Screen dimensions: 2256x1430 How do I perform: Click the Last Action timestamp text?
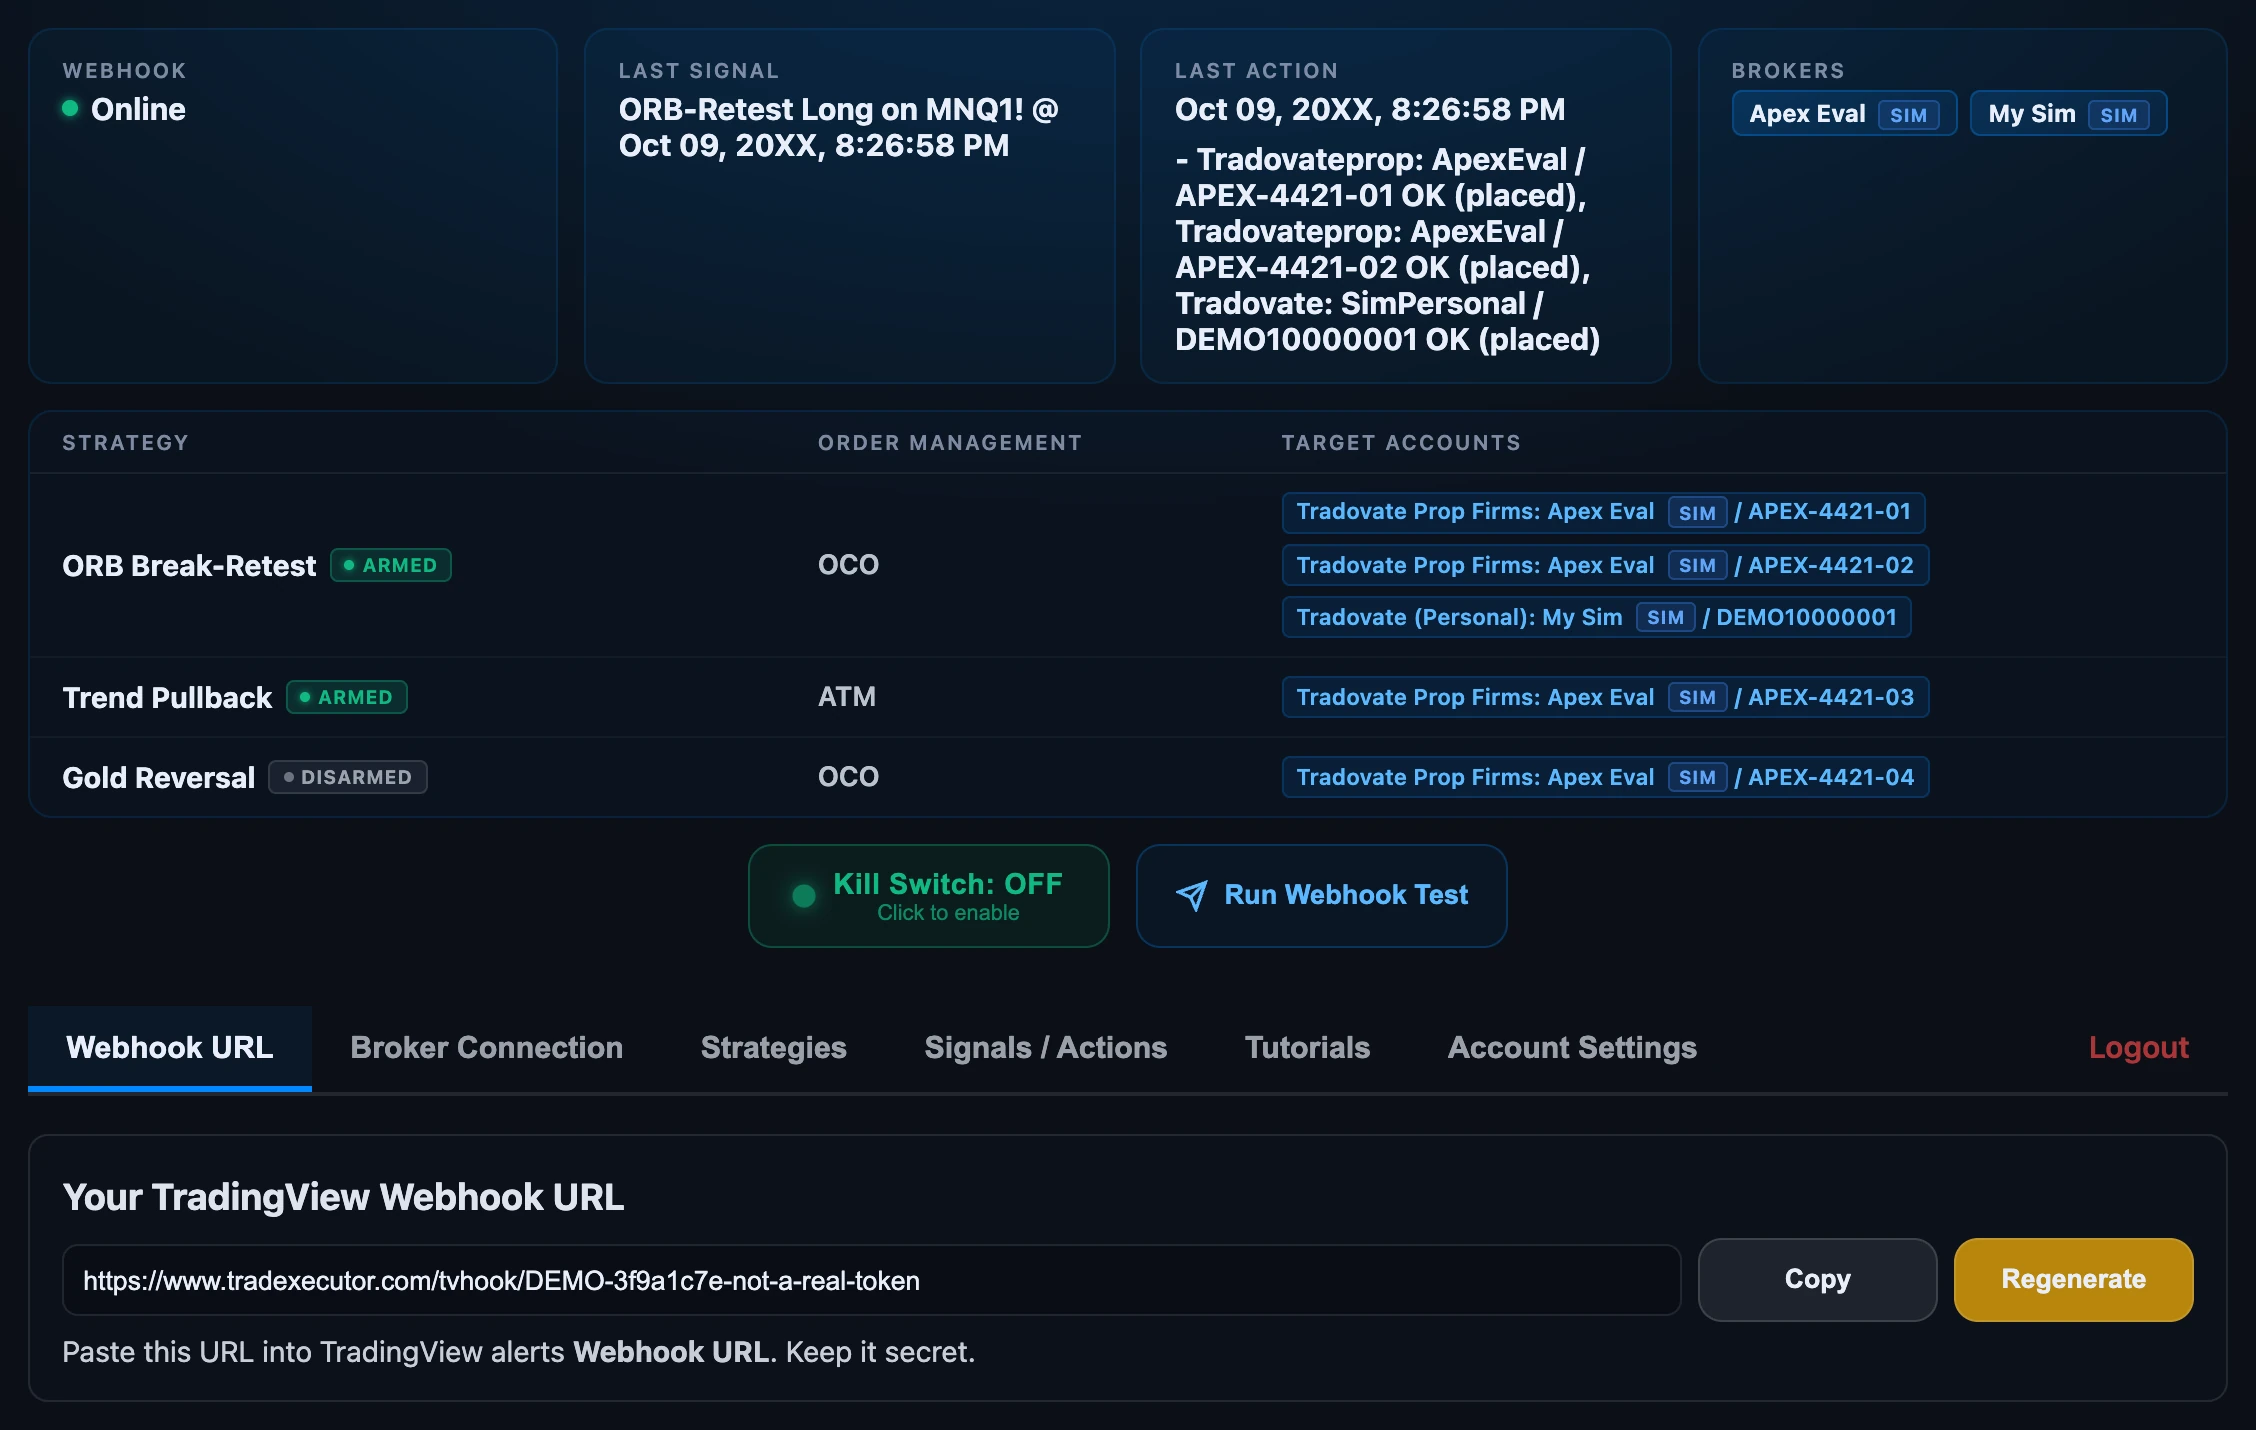point(1370,109)
